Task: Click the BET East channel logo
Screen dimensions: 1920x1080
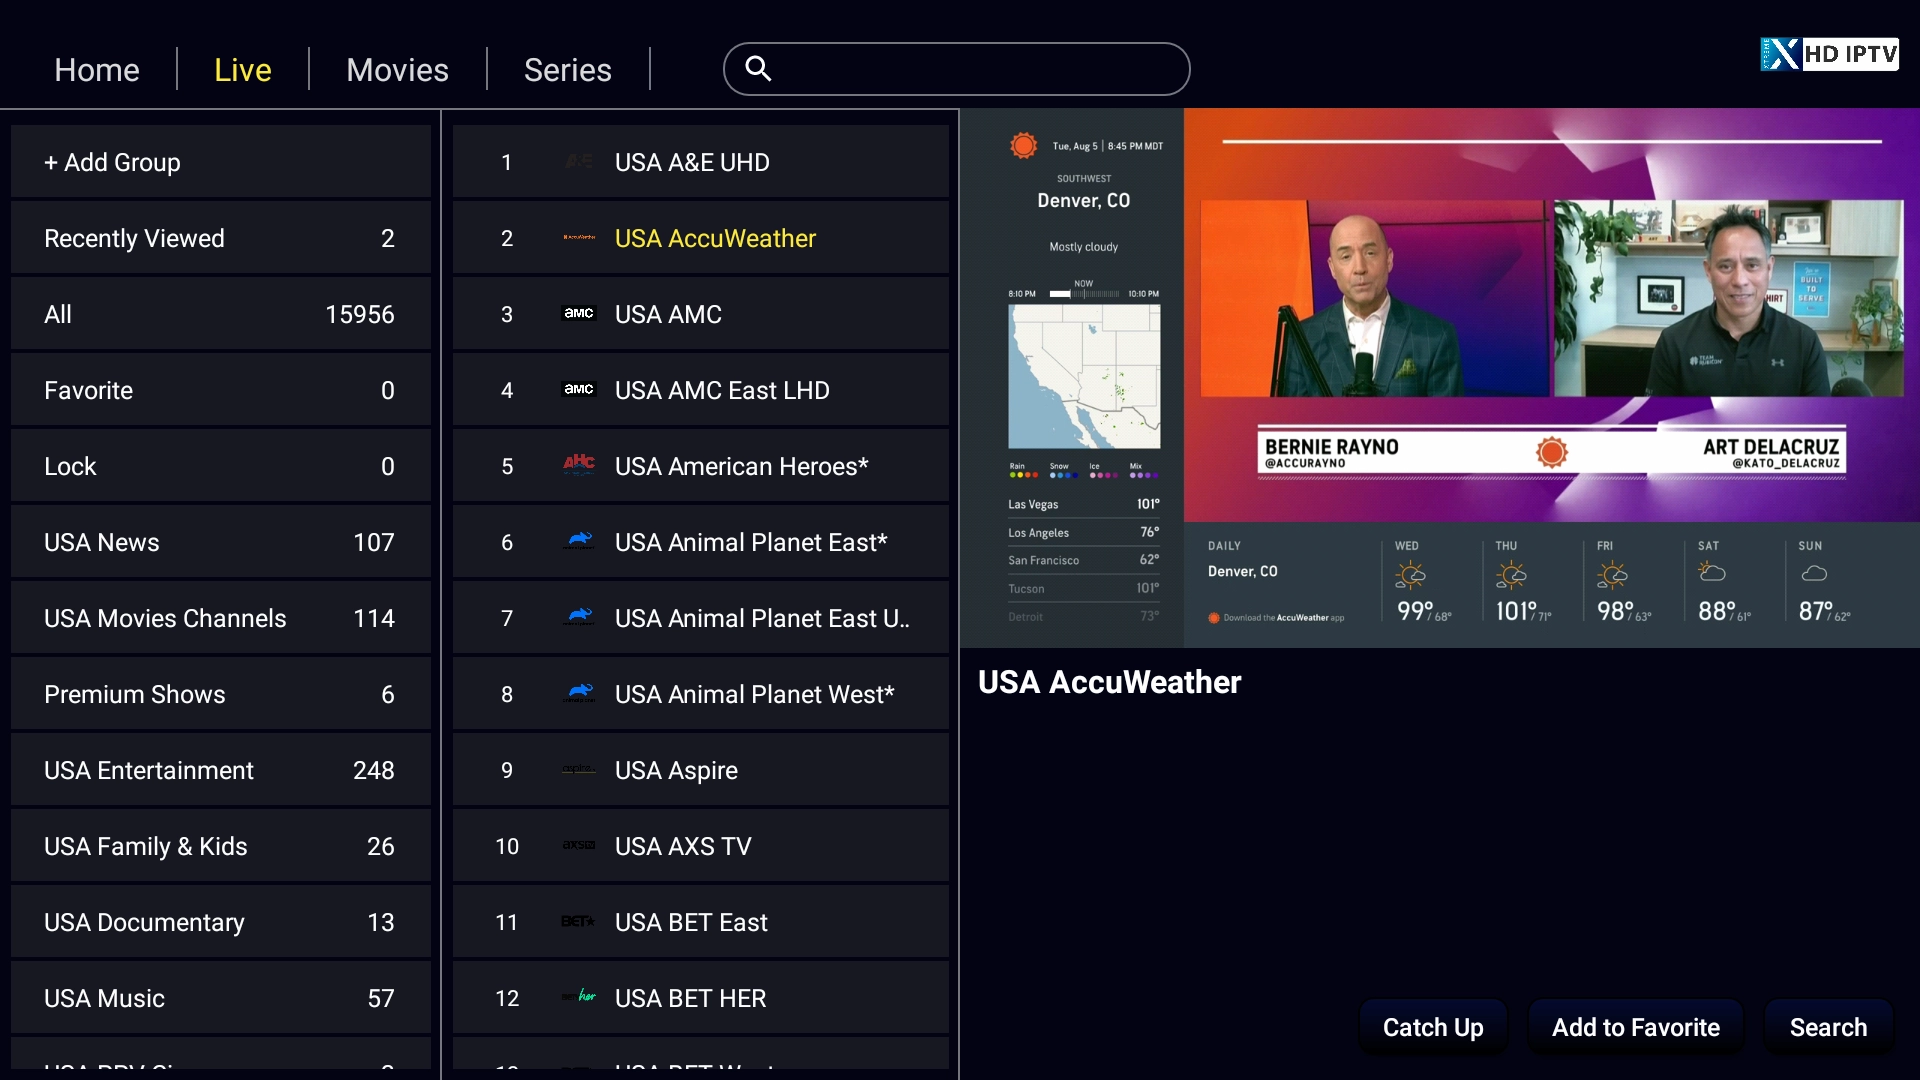Action: (x=579, y=921)
